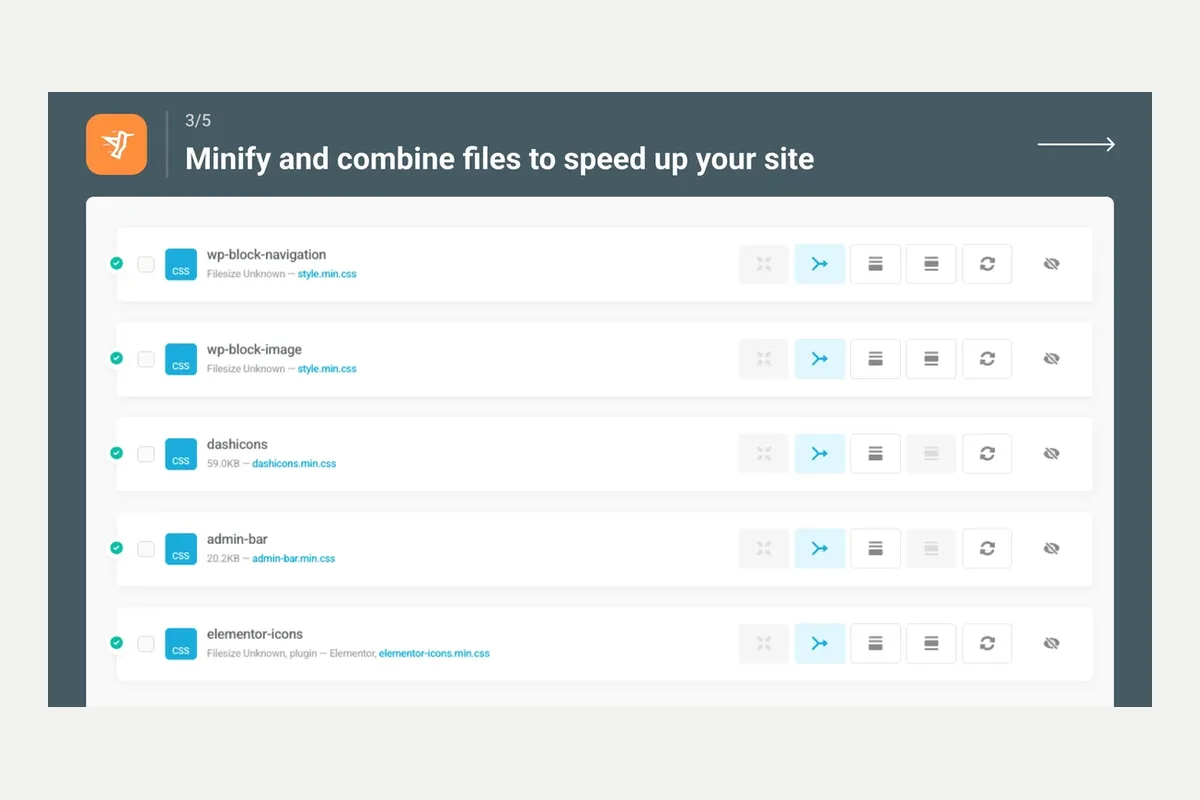
Task: Click the 'wp-block-navigation' file name
Action: pos(266,255)
